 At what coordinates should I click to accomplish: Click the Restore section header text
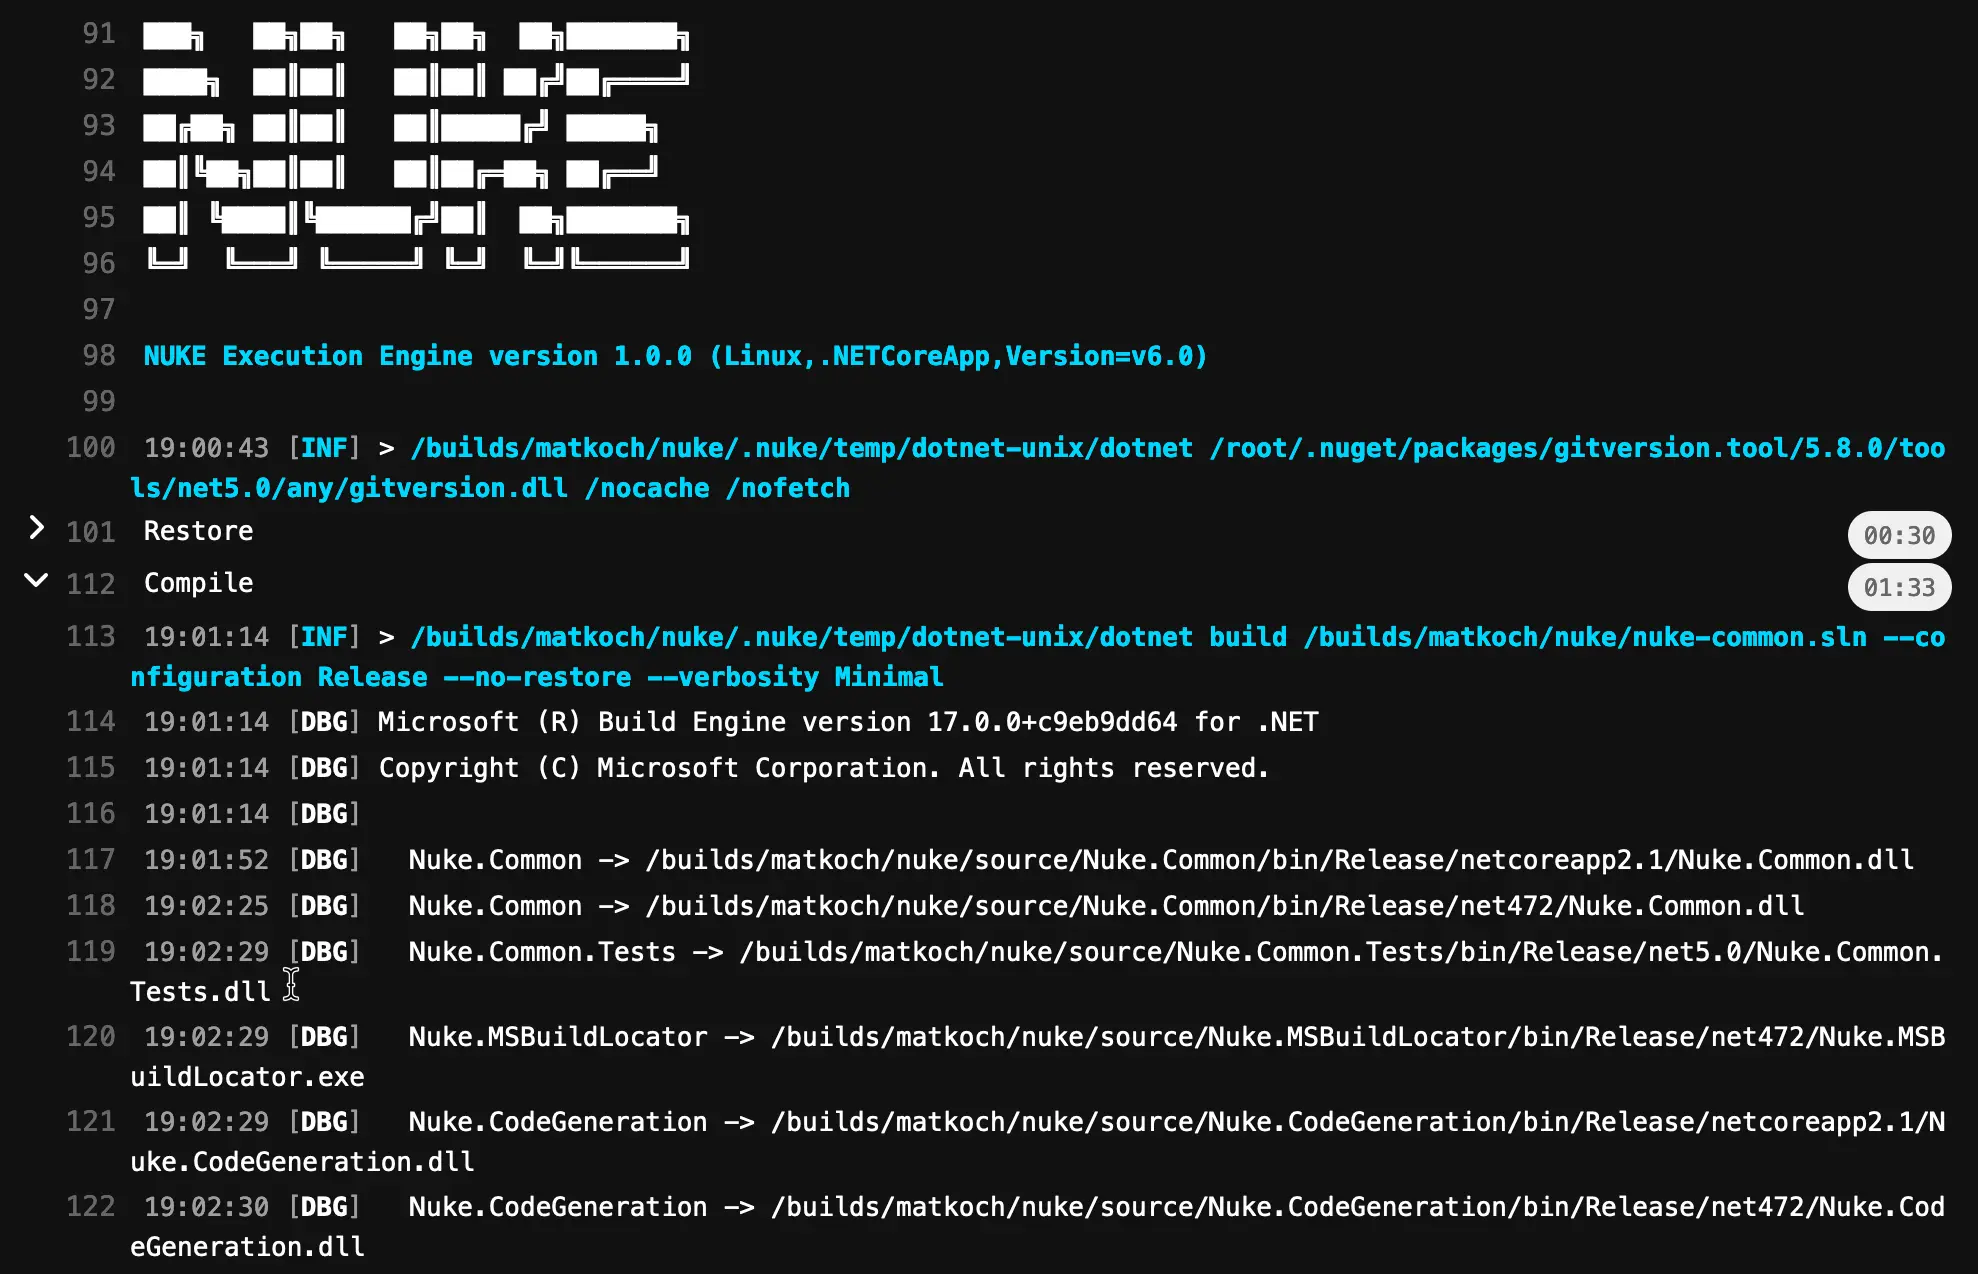coord(198,531)
